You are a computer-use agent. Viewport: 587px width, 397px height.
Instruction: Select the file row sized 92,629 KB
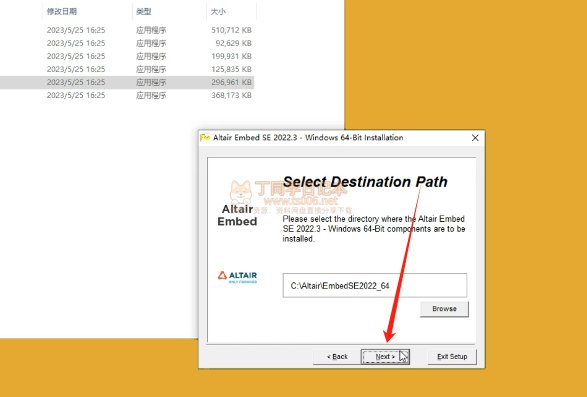click(x=127, y=43)
